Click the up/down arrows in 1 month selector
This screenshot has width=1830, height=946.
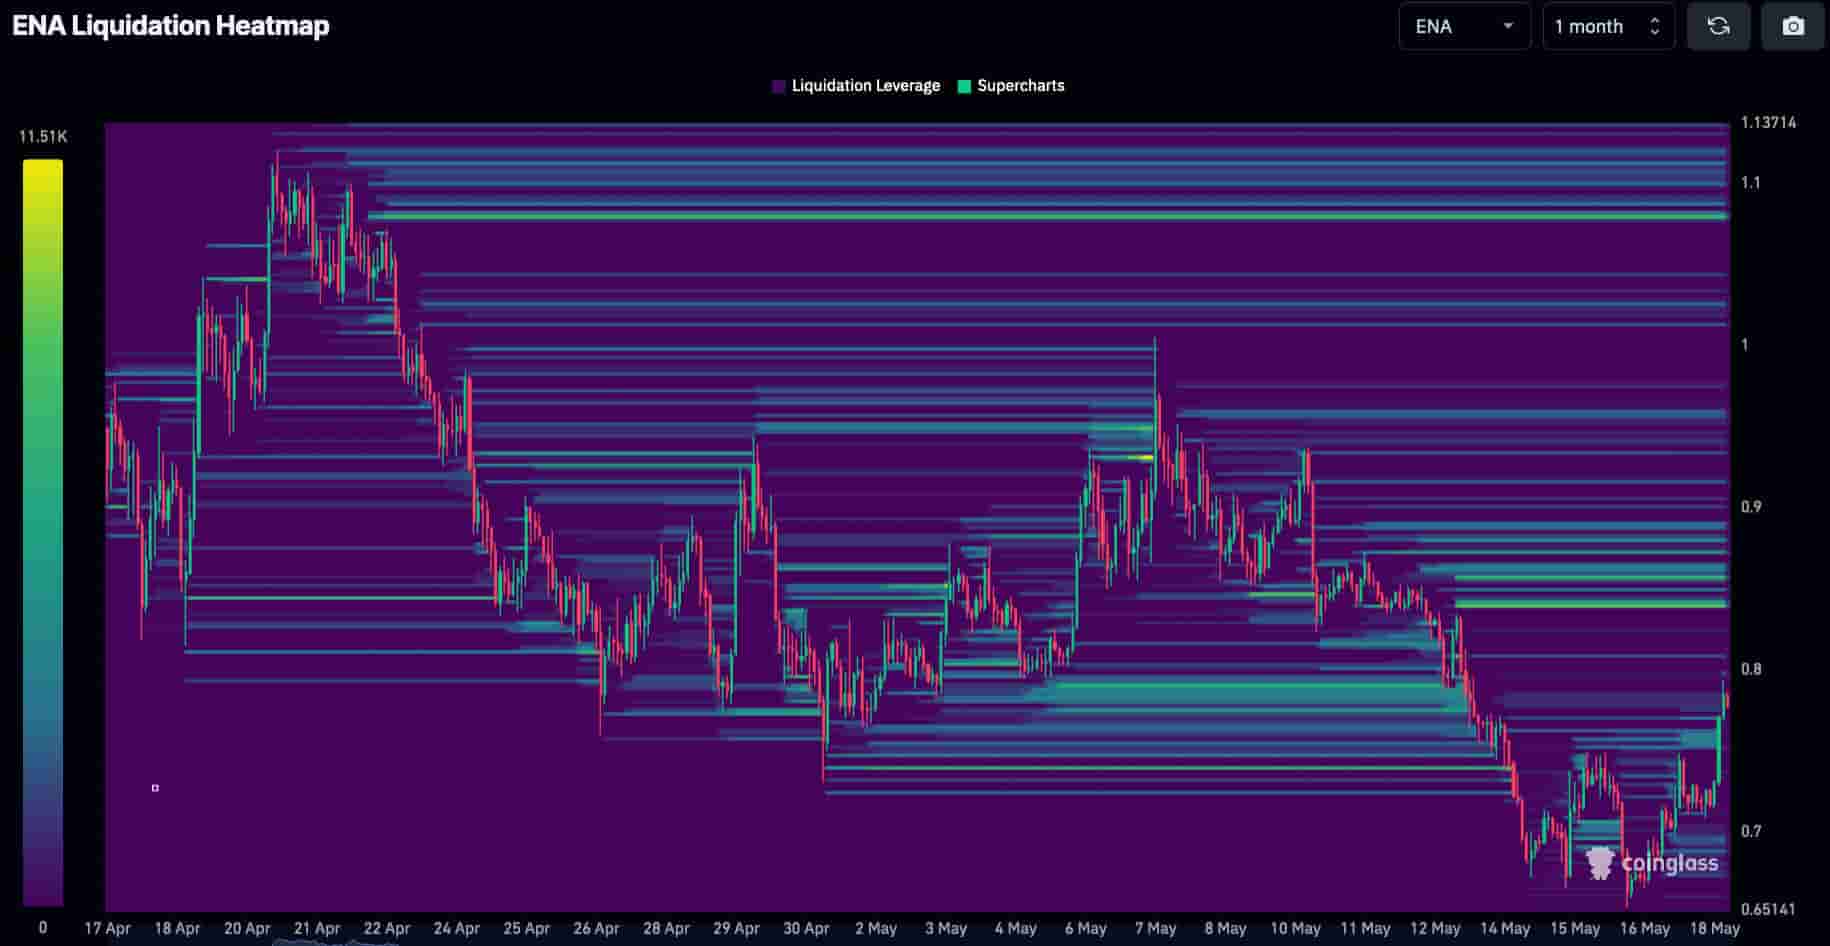pos(1655,27)
